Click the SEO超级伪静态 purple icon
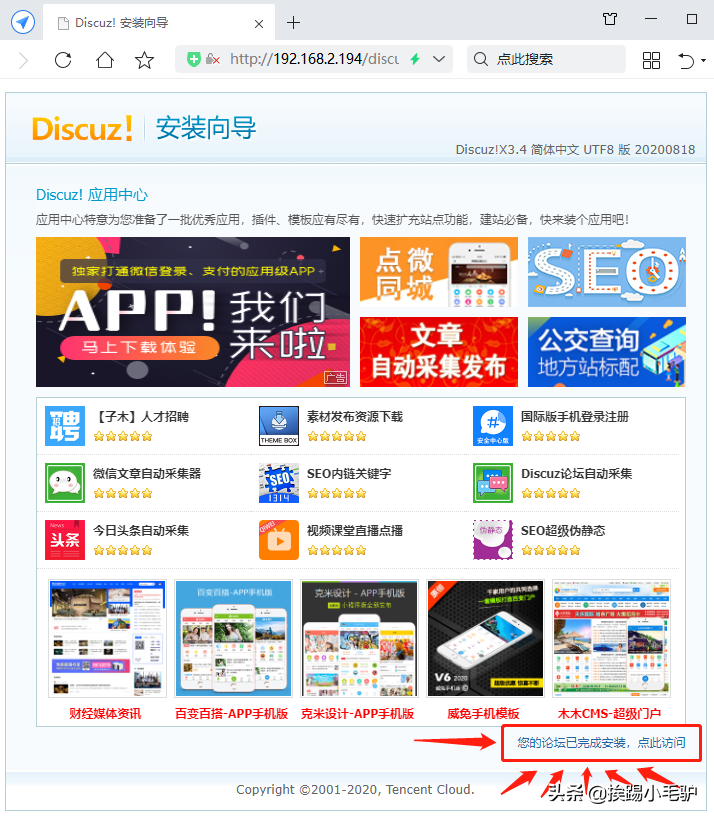Screen dimensions: 714x819 pyautogui.click(x=493, y=540)
